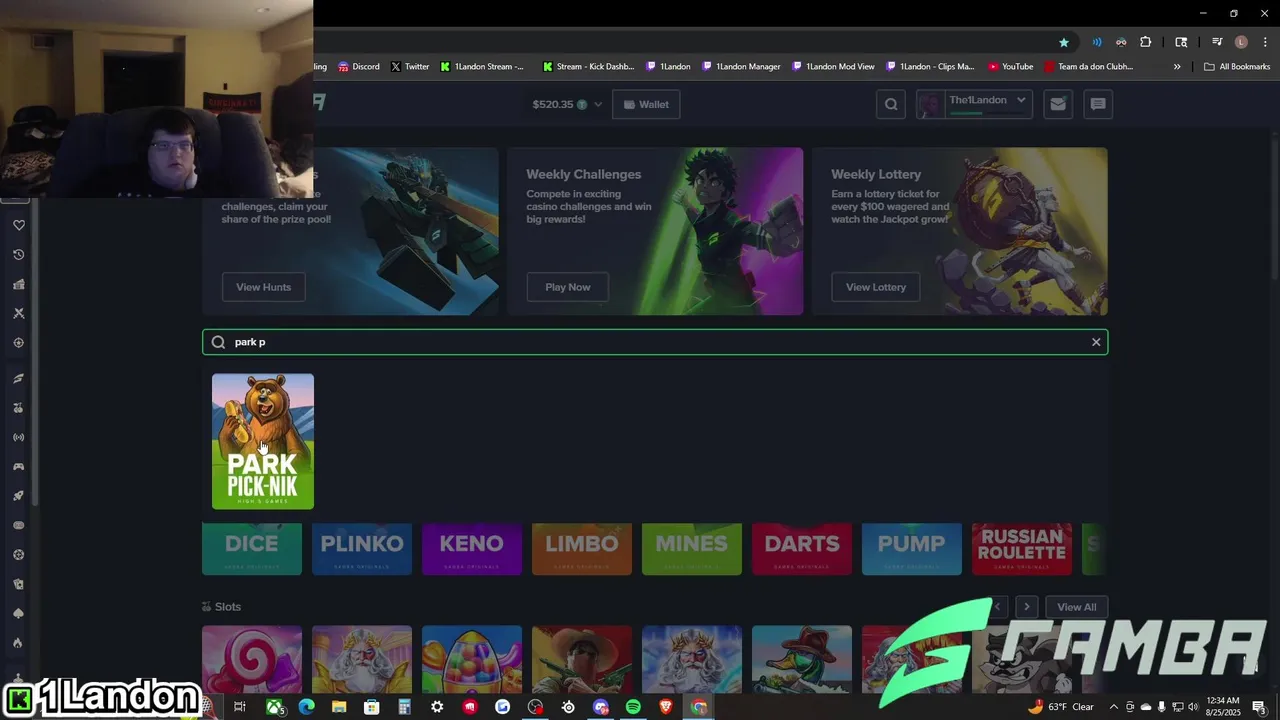Open weather widget 63°F Clear
Image resolution: width=1280 pixels, height=720 pixels.
point(1060,707)
